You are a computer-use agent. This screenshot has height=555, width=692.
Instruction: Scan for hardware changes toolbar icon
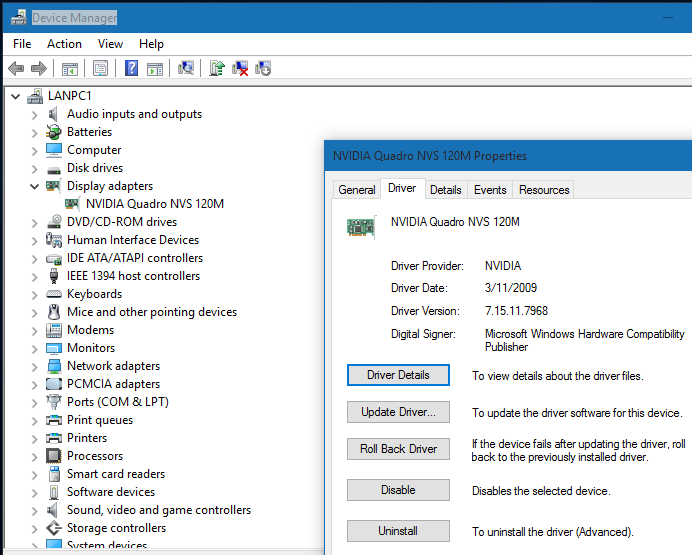click(186, 68)
